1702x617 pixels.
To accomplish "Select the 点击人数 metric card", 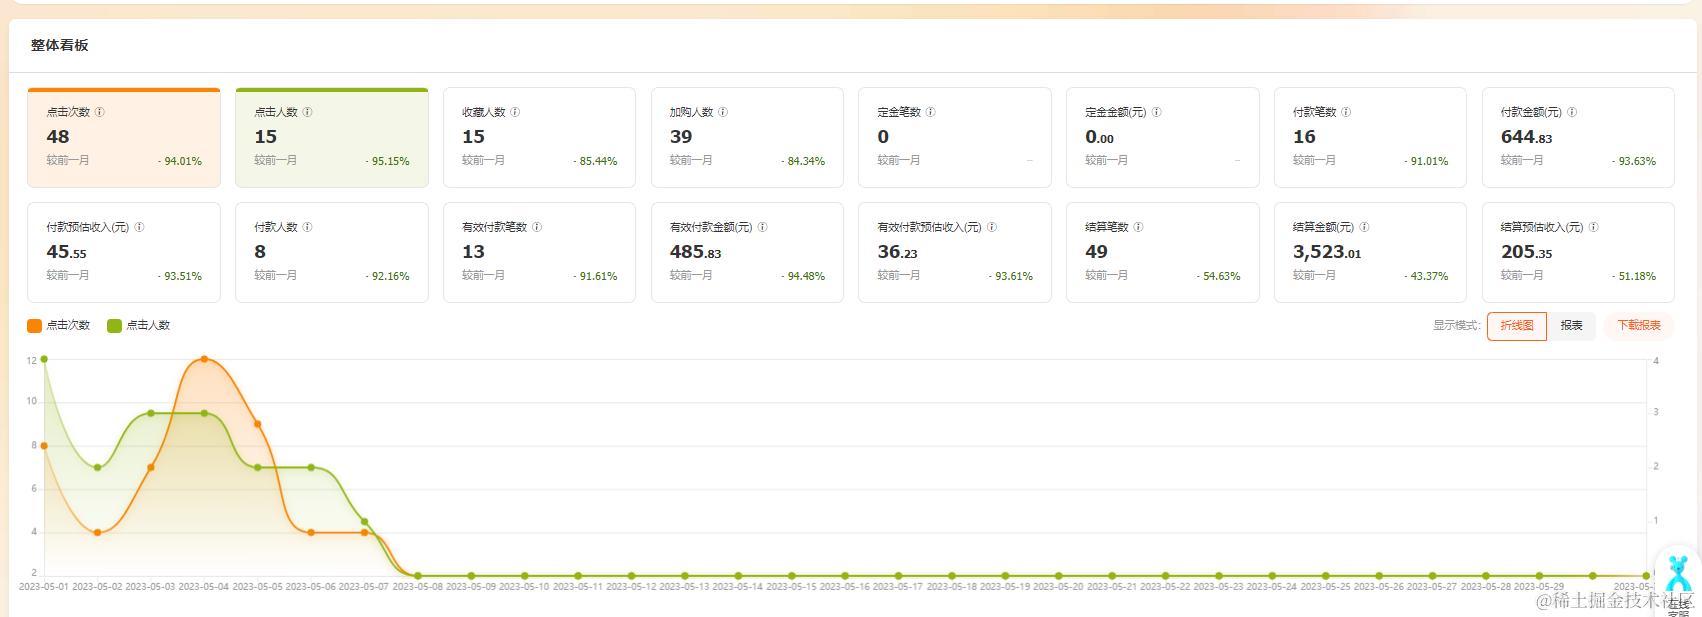I will click(332, 138).
